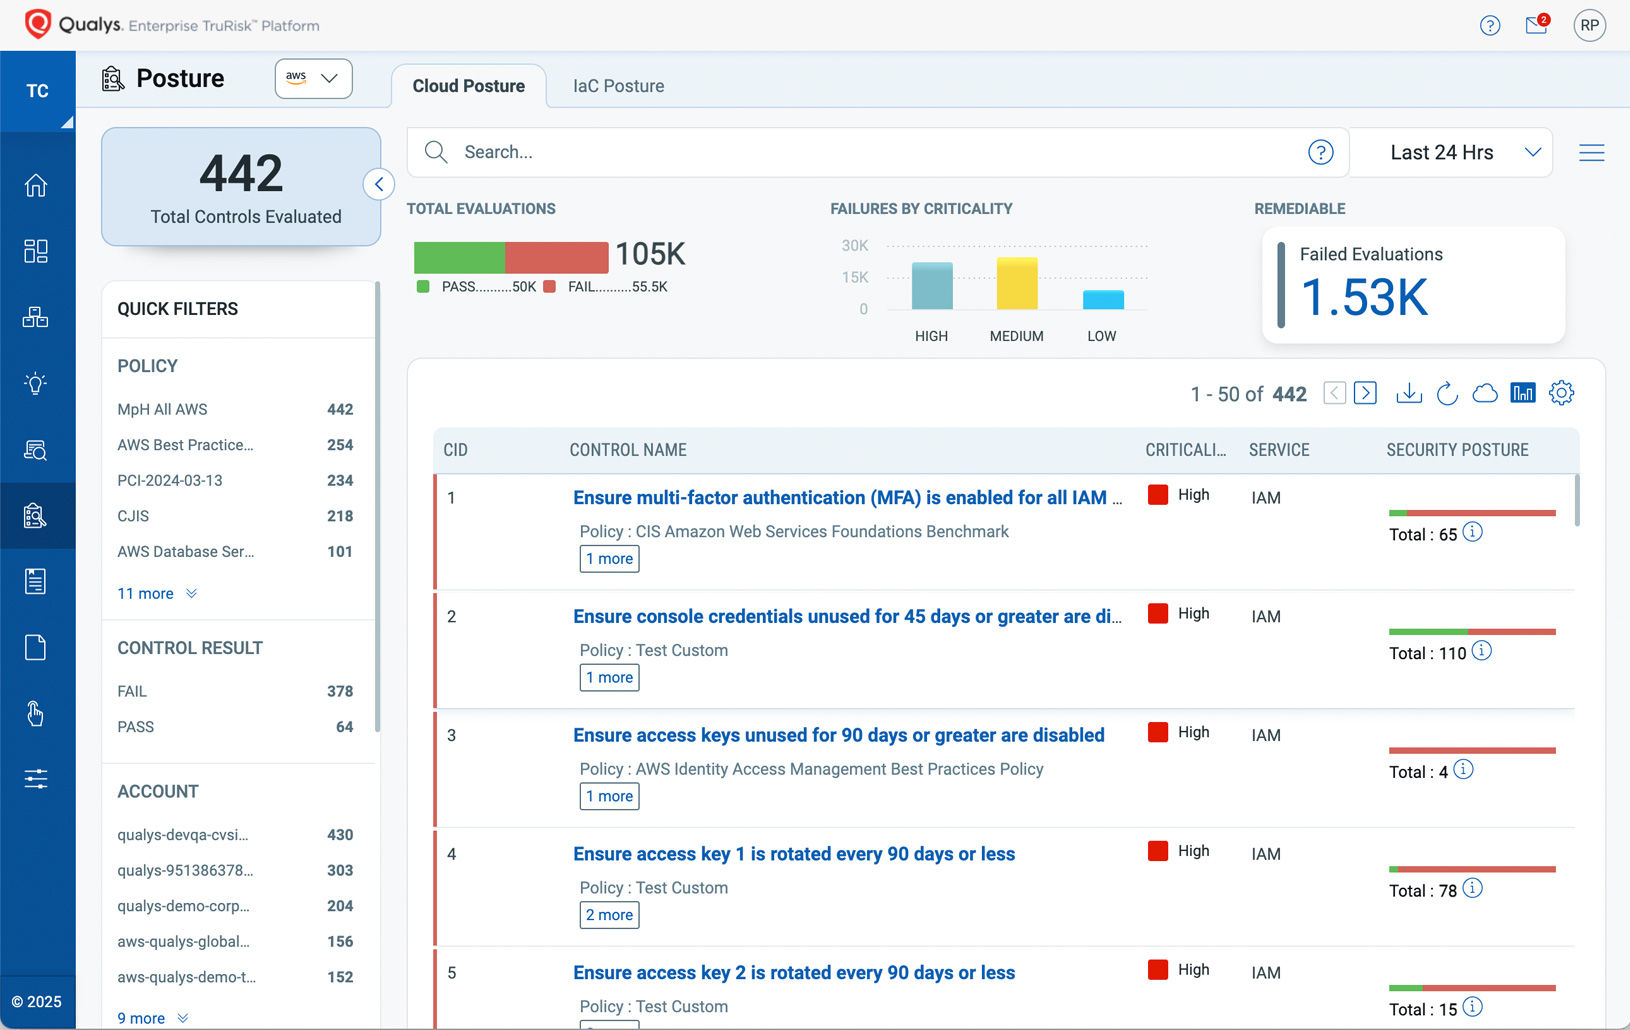Open the mail notifications icon

pyautogui.click(x=1537, y=25)
